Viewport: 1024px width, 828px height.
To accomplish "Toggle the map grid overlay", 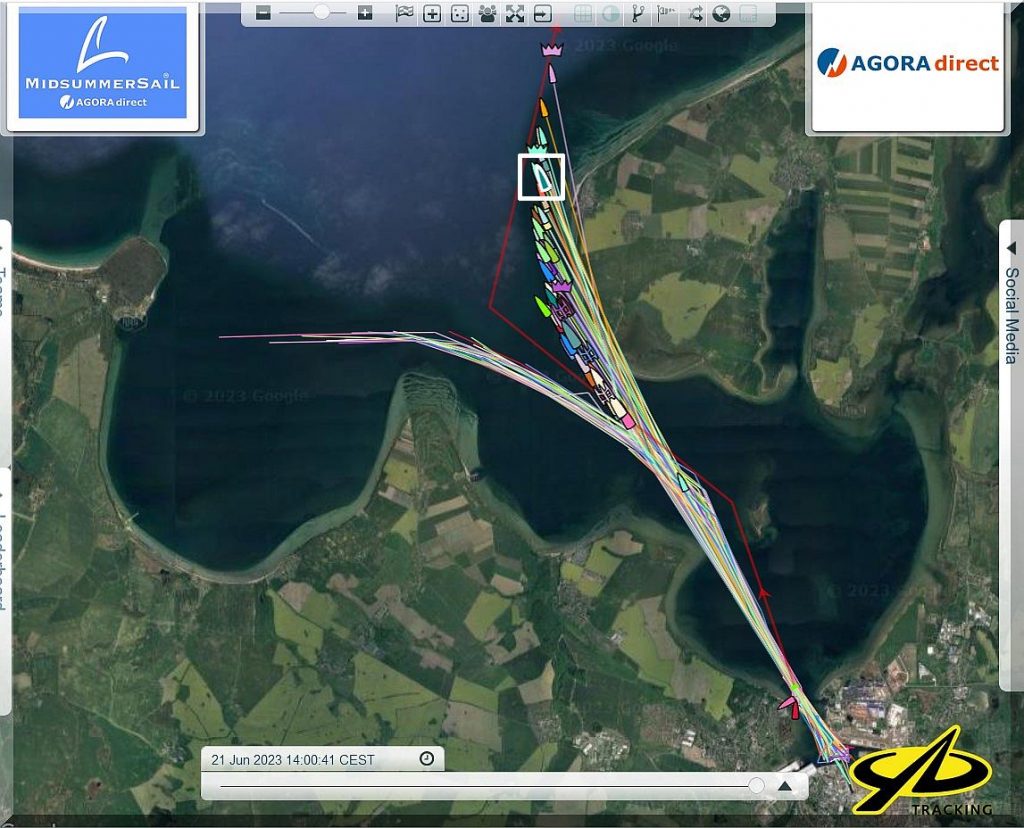I will click(x=582, y=13).
